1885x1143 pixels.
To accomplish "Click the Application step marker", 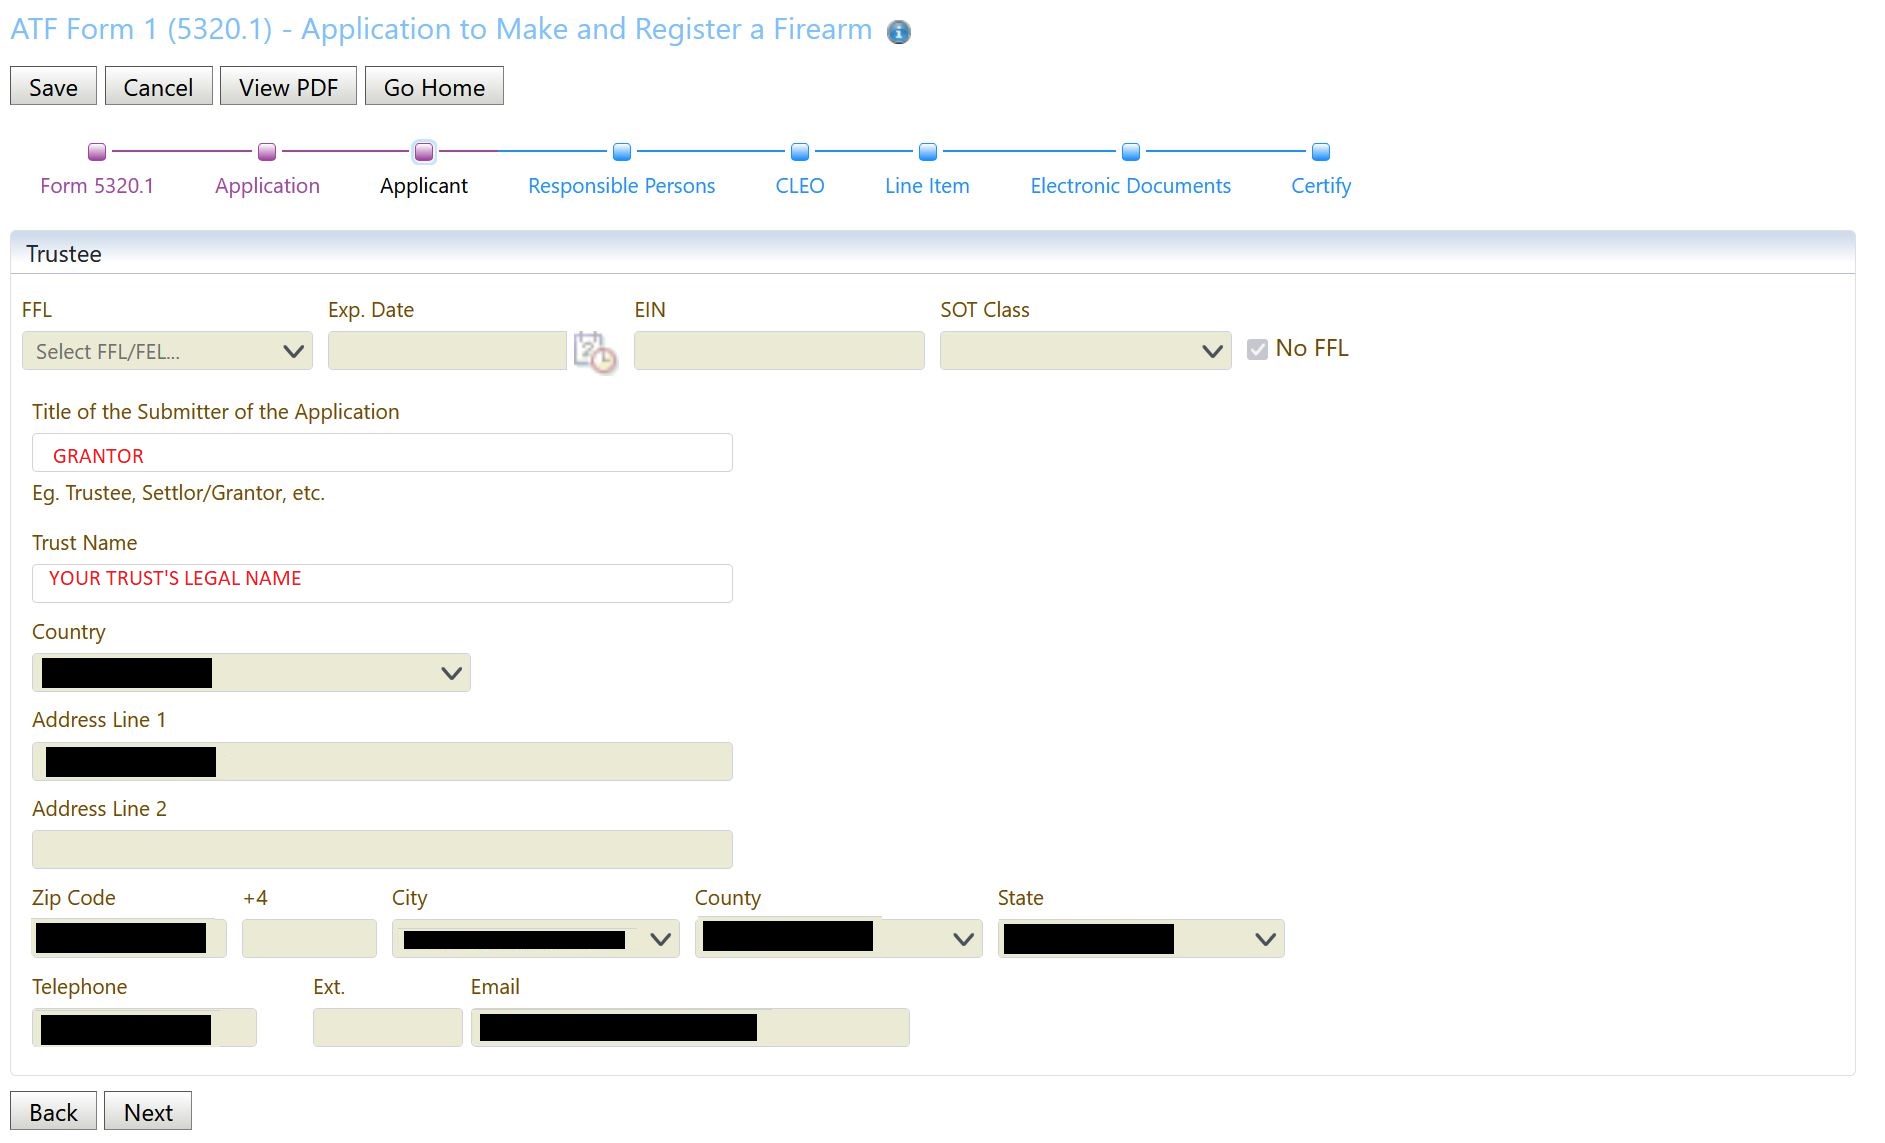I will 267,152.
